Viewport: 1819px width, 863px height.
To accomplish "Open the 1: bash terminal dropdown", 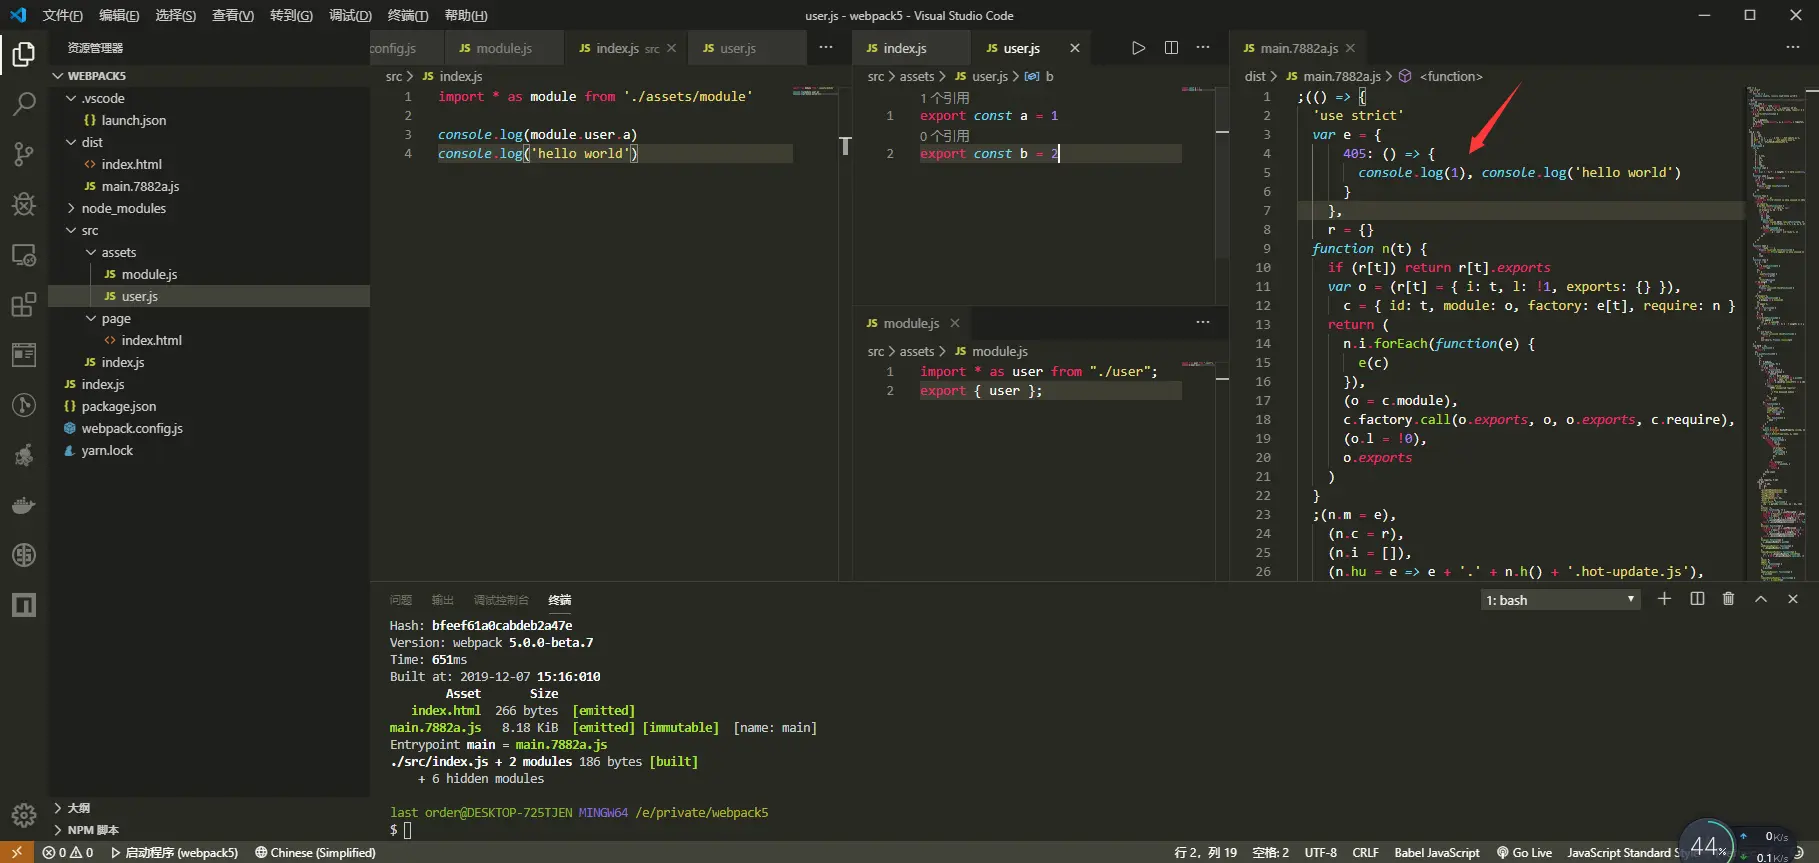I will 1560,600.
